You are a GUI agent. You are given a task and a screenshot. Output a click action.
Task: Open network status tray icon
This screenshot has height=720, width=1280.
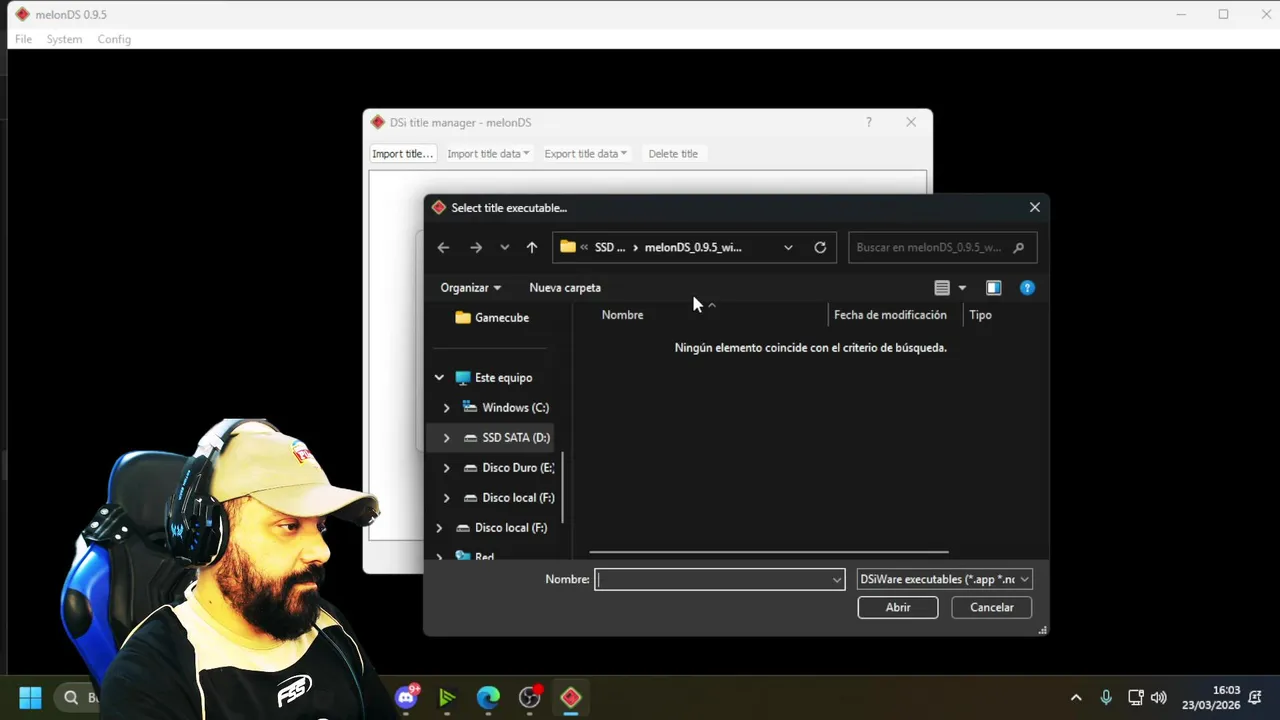coord(1136,698)
